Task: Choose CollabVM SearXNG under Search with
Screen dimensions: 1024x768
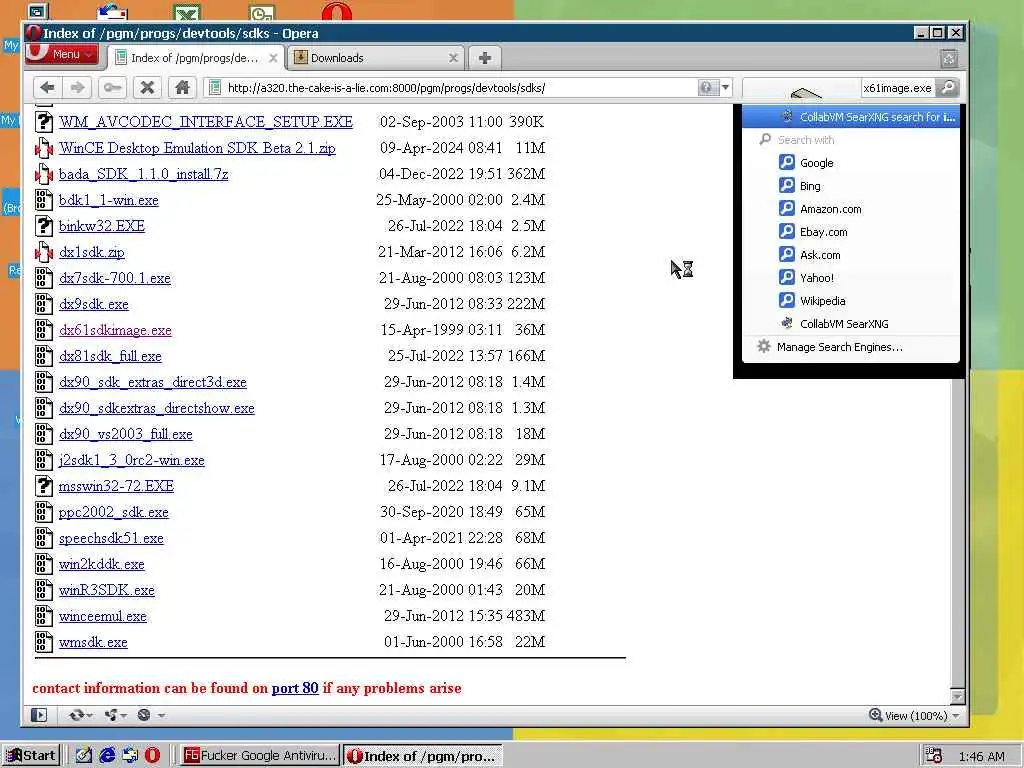Action: pyautogui.click(x=851, y=324)
